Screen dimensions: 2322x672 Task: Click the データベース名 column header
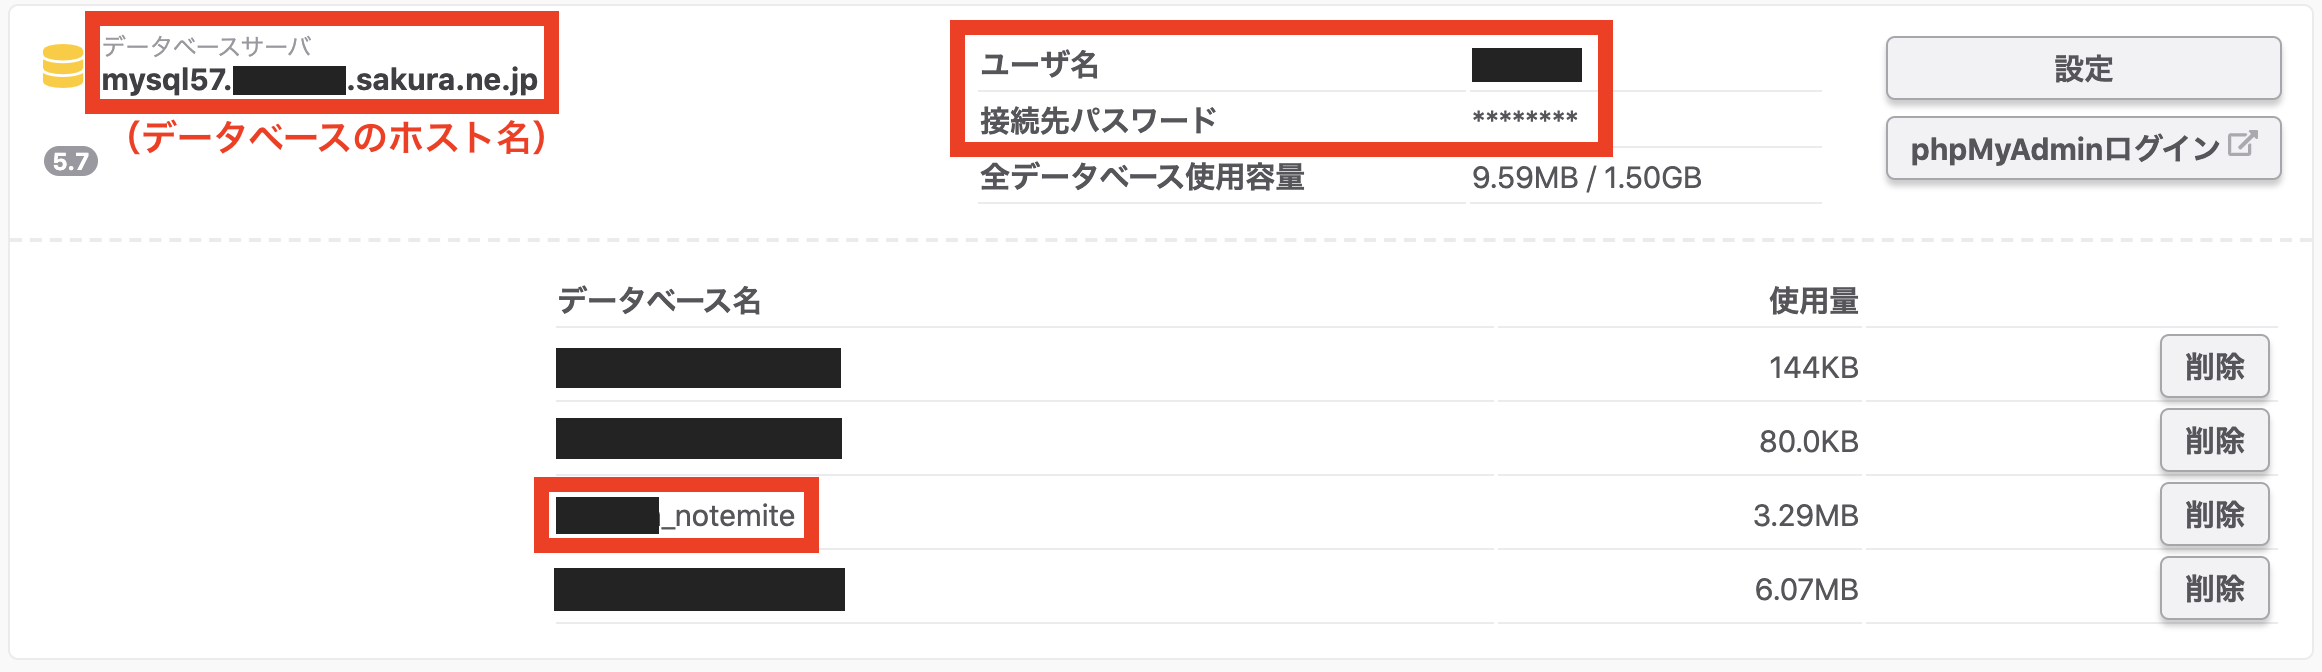click(x=660, y=300)
